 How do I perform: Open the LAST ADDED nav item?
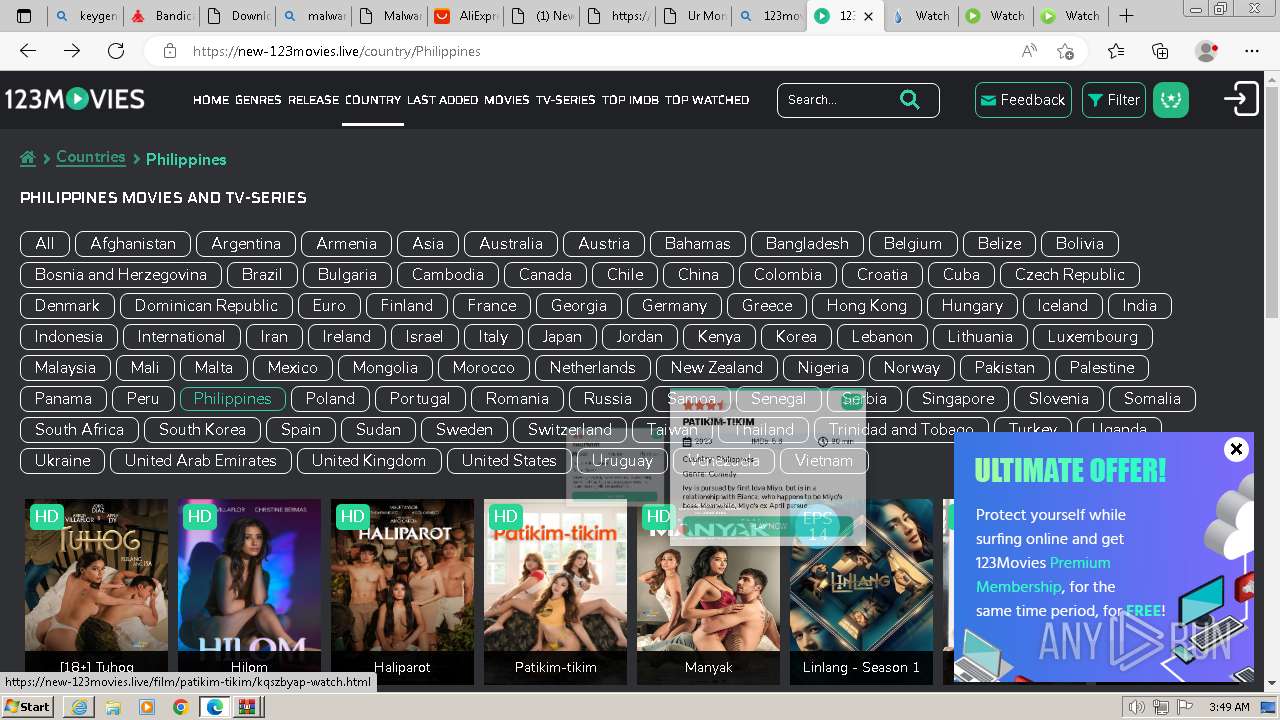(x=443, y=100)
